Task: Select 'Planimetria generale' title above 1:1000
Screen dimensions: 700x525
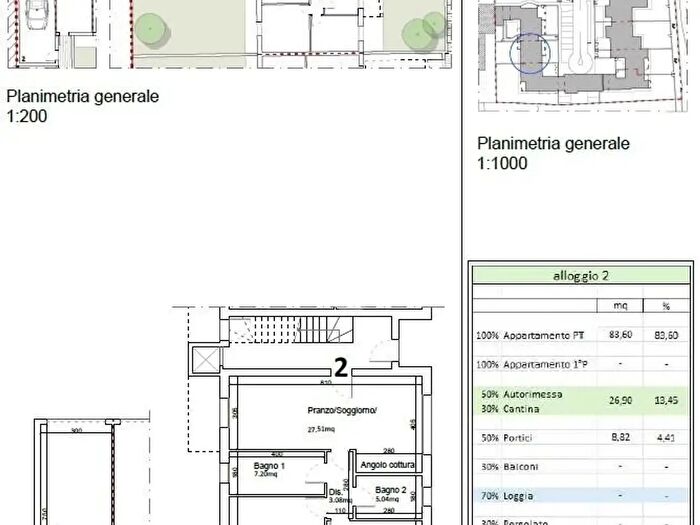Action: click(554, 143)
